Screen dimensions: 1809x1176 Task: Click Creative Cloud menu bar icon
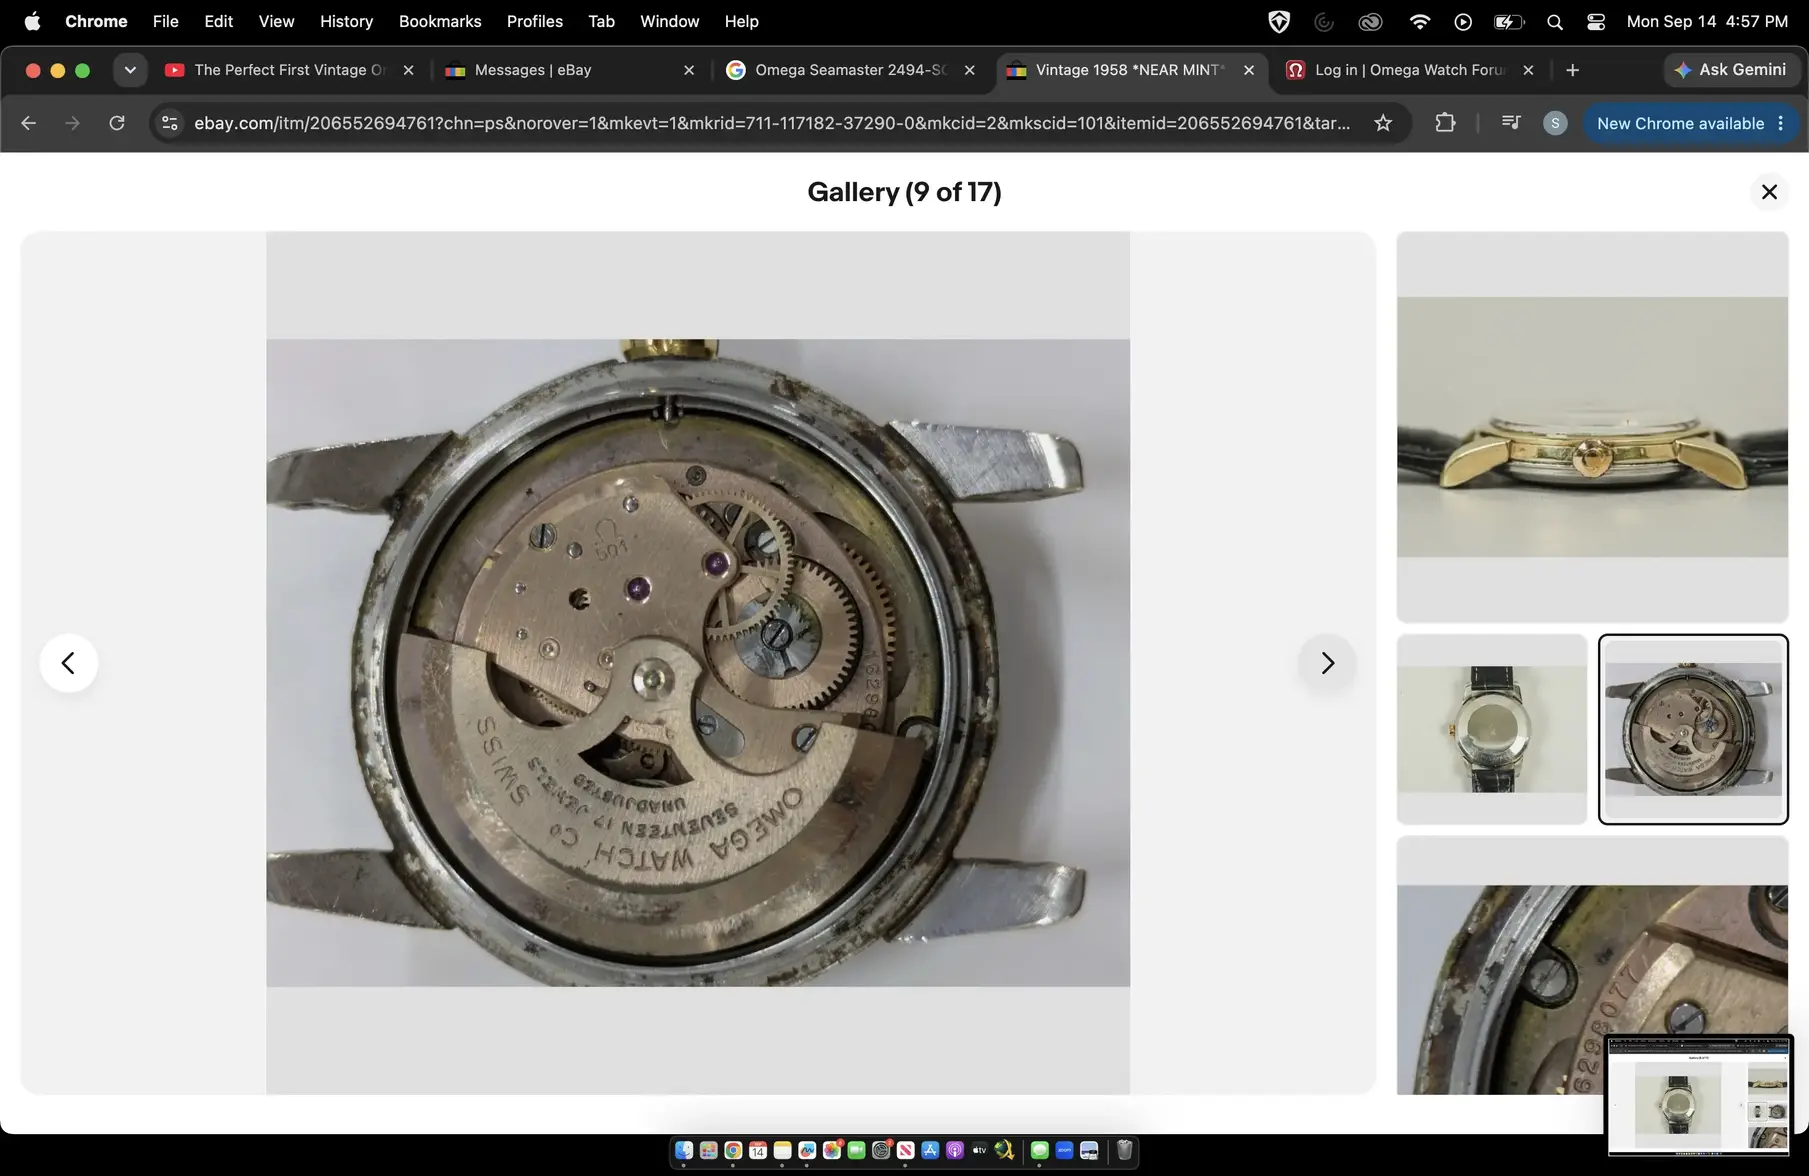click(1370, 21)
